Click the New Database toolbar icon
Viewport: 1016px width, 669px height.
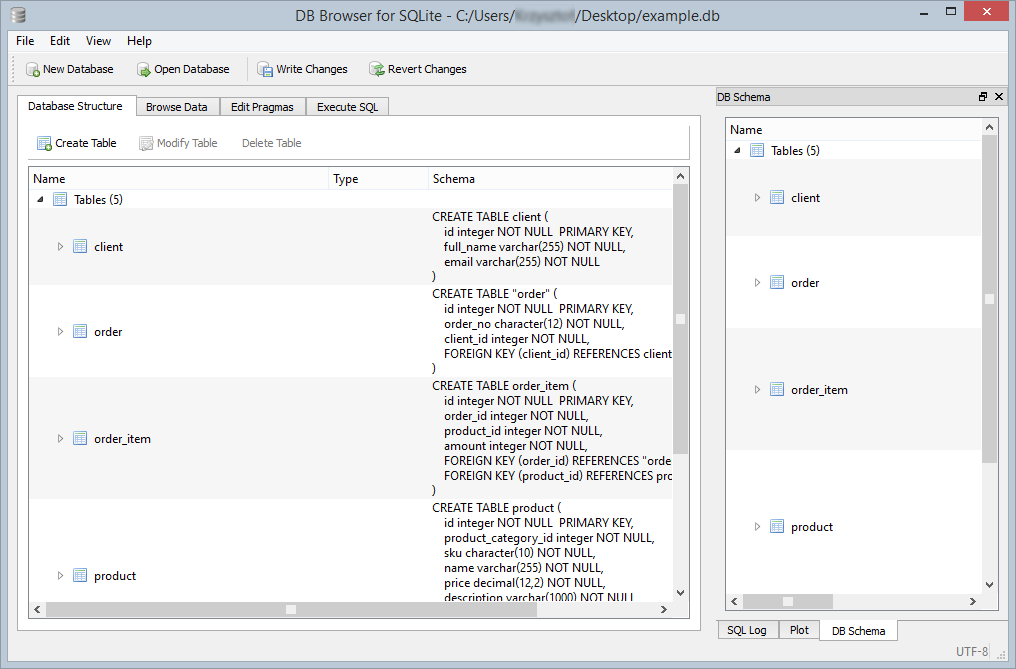(33, 69)
